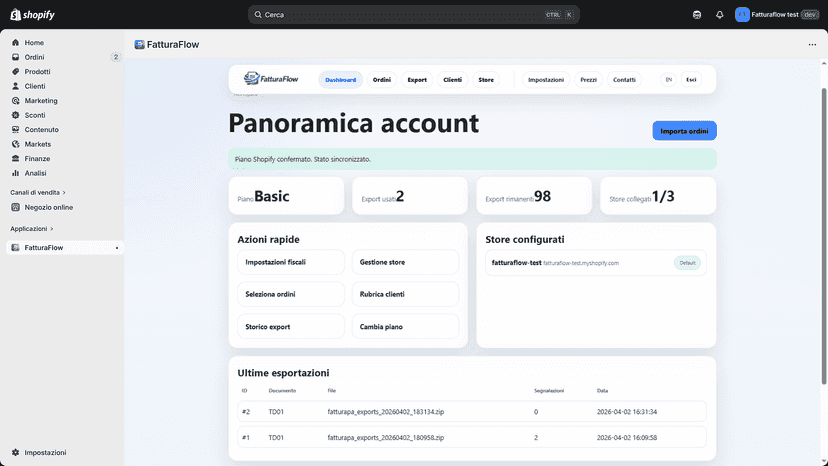The height and width of the screenshot is (466, 828).
Task: Switch to the Ordini tab in FatturaFlow
Action: (382, 80)
